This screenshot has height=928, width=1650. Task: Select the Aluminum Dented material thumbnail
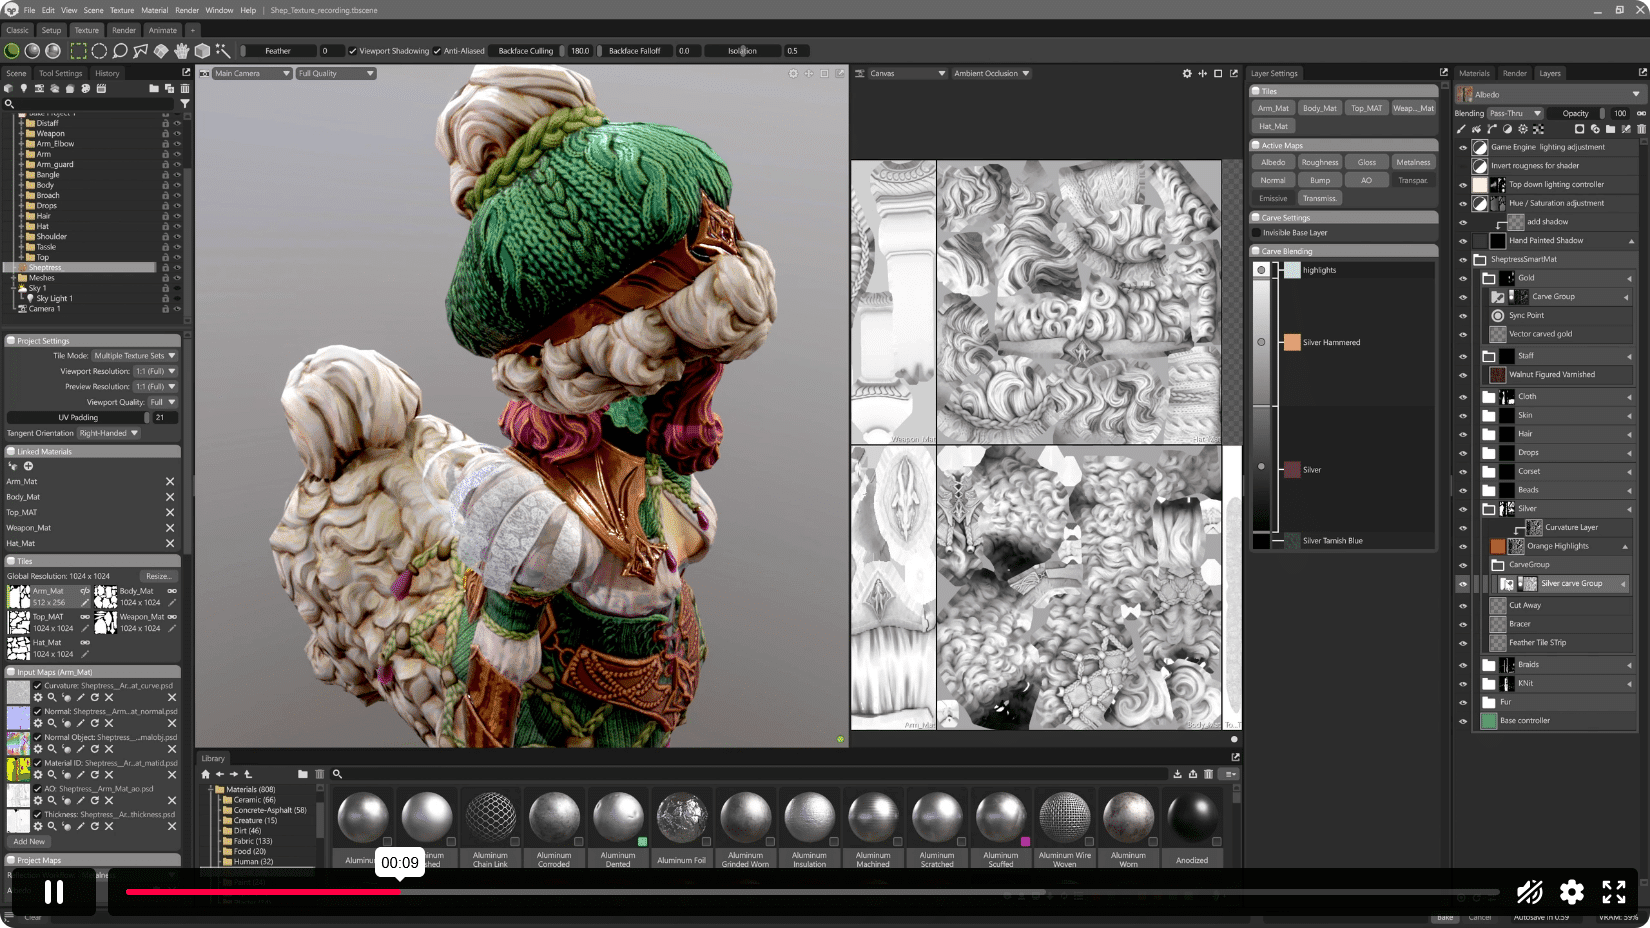[618, 815]
